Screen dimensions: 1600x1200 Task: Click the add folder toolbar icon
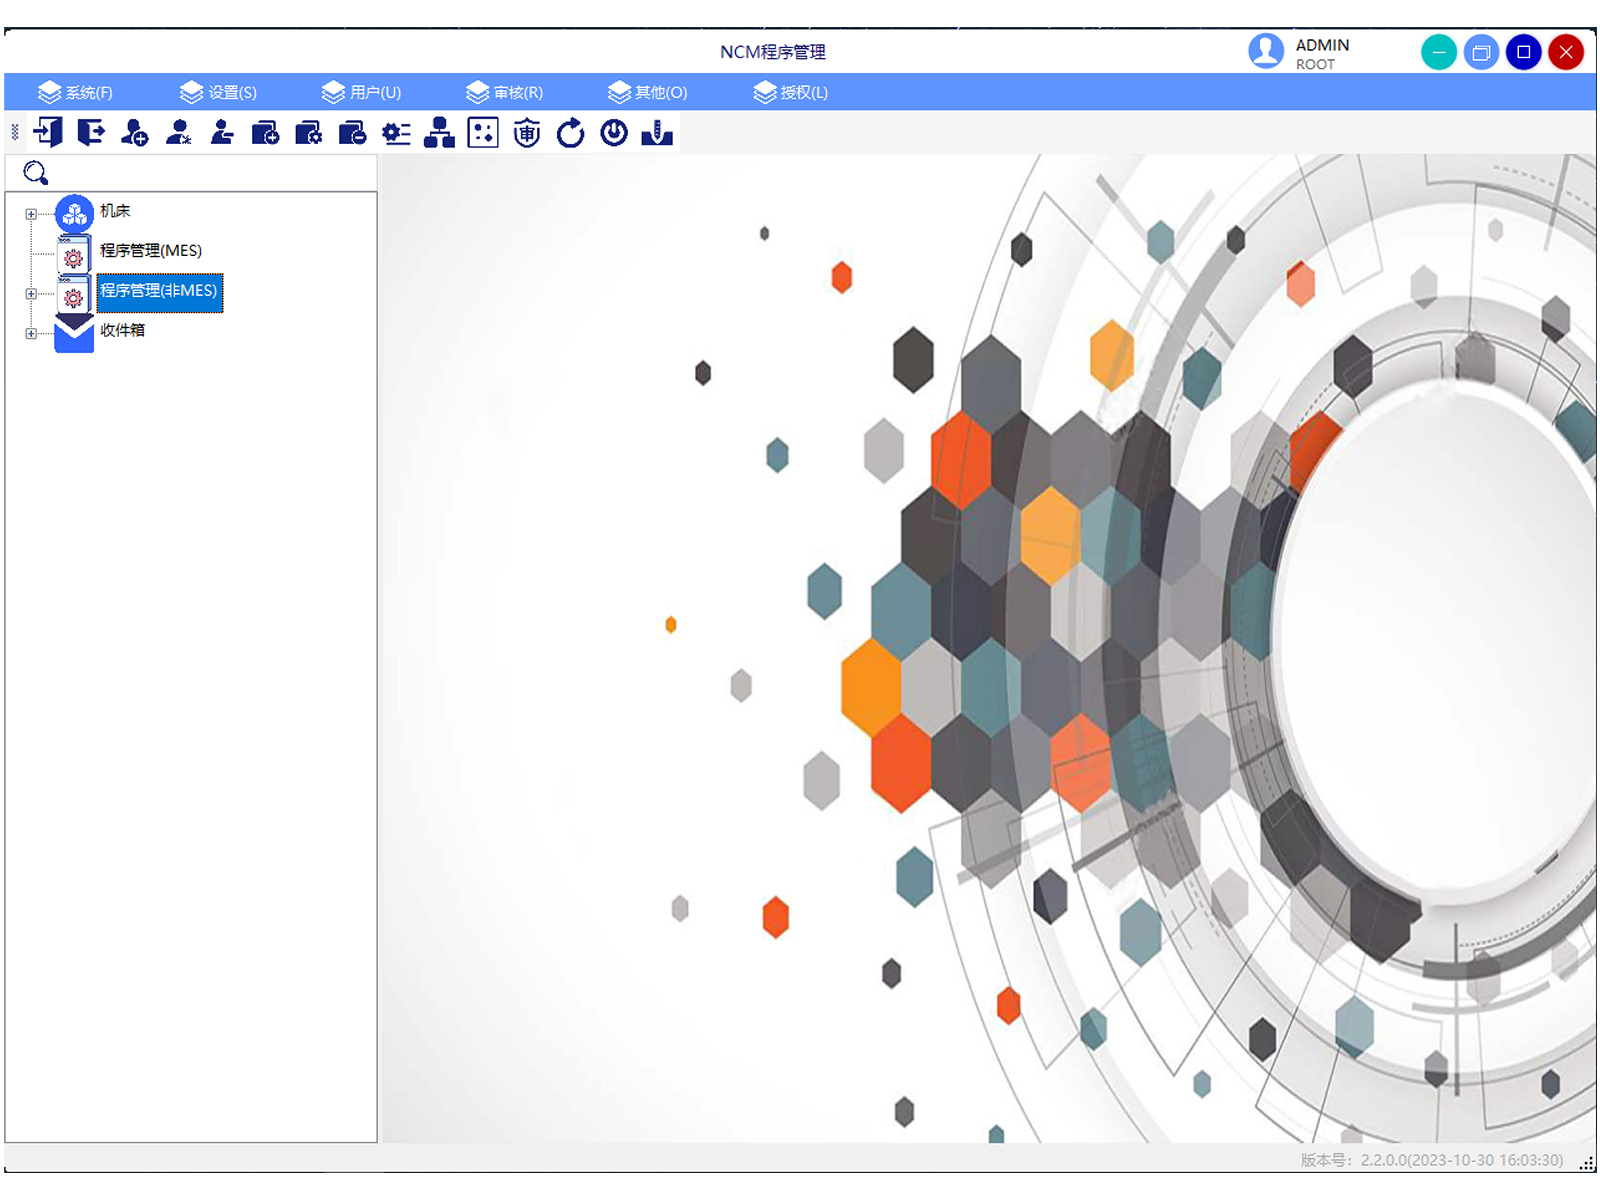(265, 132)
